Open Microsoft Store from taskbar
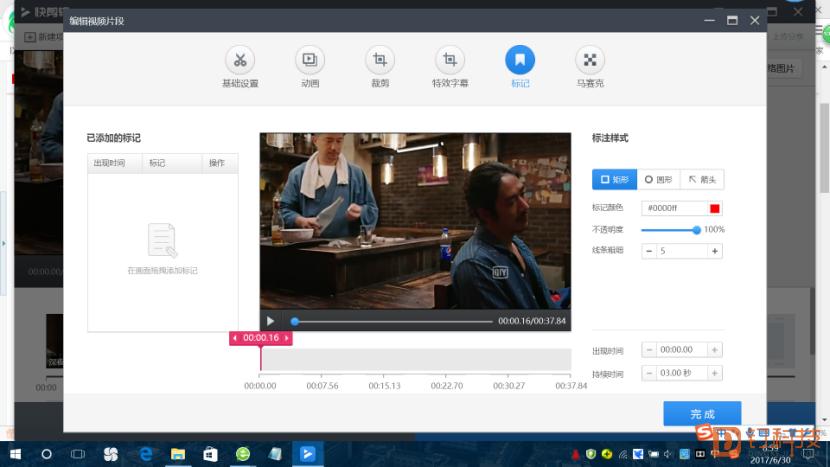This screenshot has height=467, width=830. coord(210,454)
